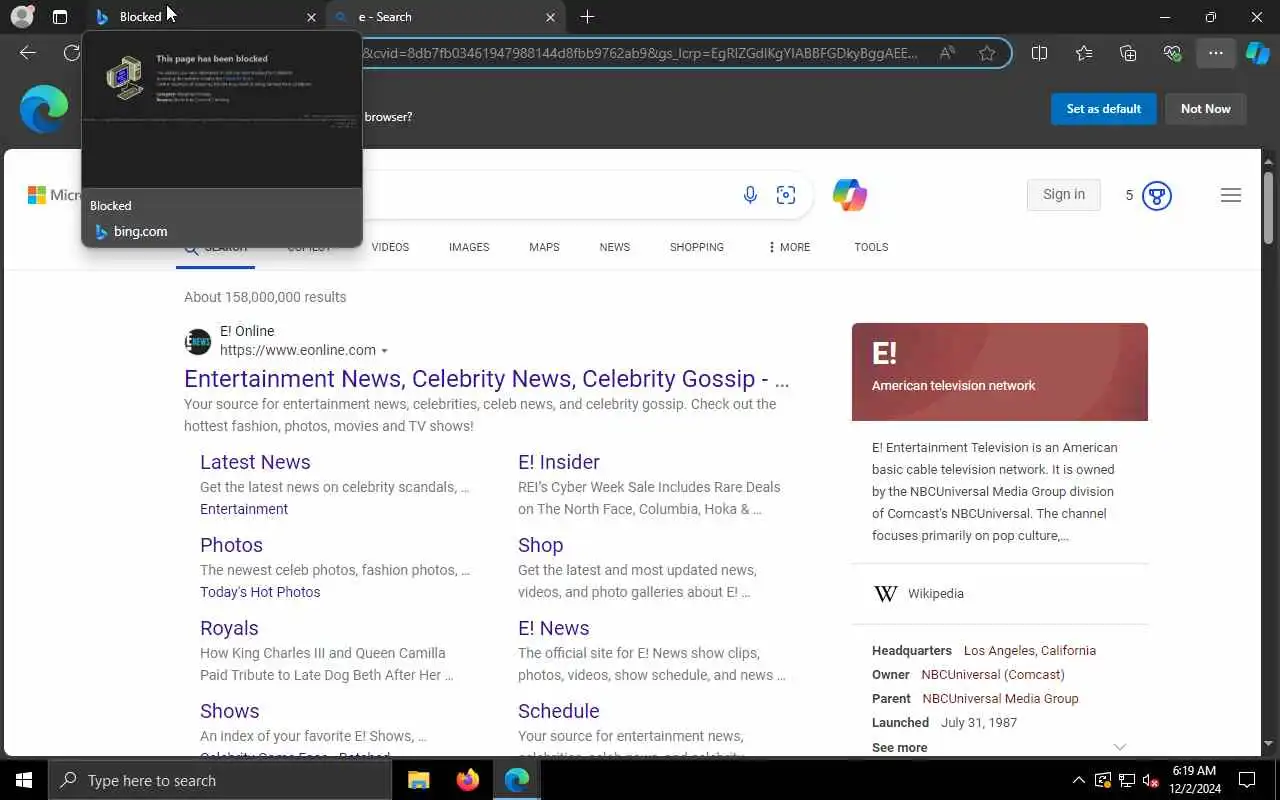Open the Windows notification center icon
Viewport: 1280px width, 800px height.
click(x=1247, y=780)
